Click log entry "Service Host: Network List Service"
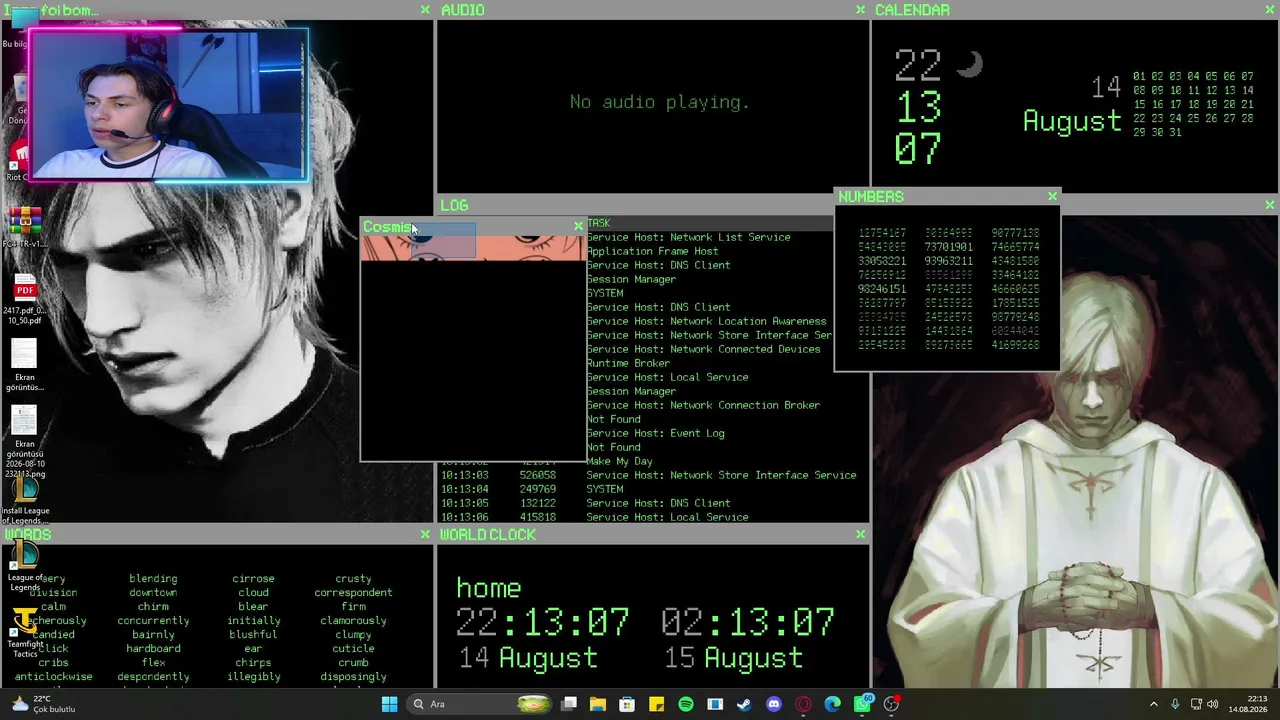 pos(689,237)
